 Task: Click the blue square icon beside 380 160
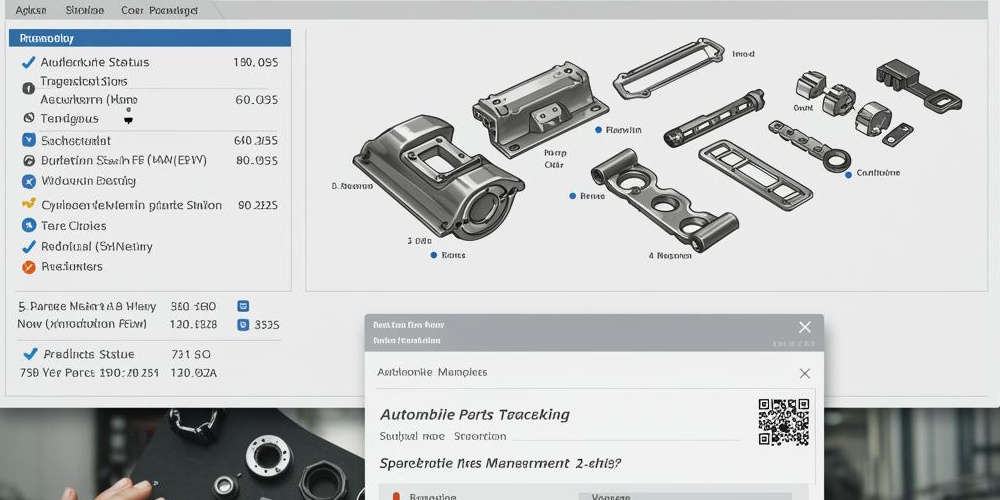[243, 306]
